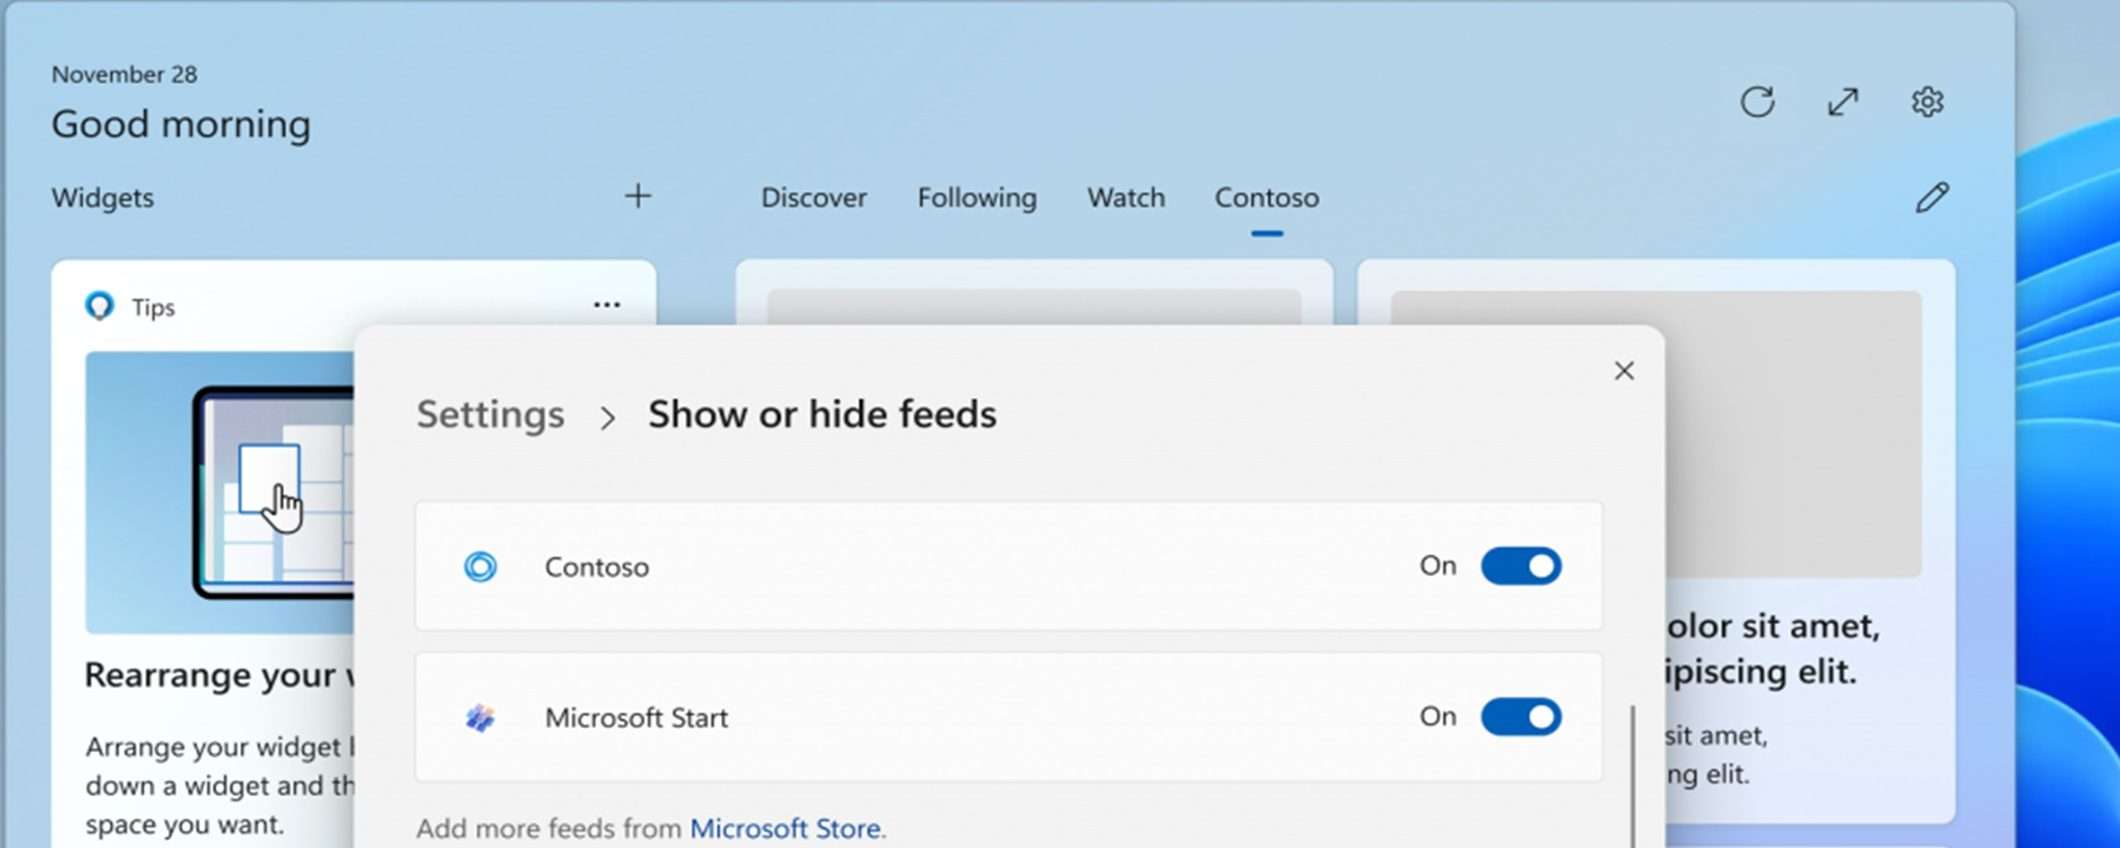The height and width of the screenshot is (848, 2120).
Task: Switch to the Discover tab
Action: pos(814,198)
